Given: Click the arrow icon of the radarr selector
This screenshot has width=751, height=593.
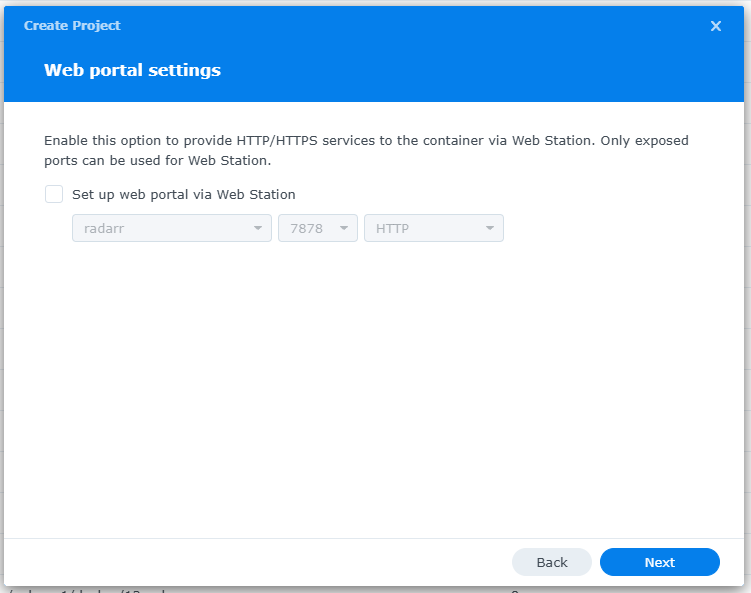Looking at the screenshot, I should 259,228.
